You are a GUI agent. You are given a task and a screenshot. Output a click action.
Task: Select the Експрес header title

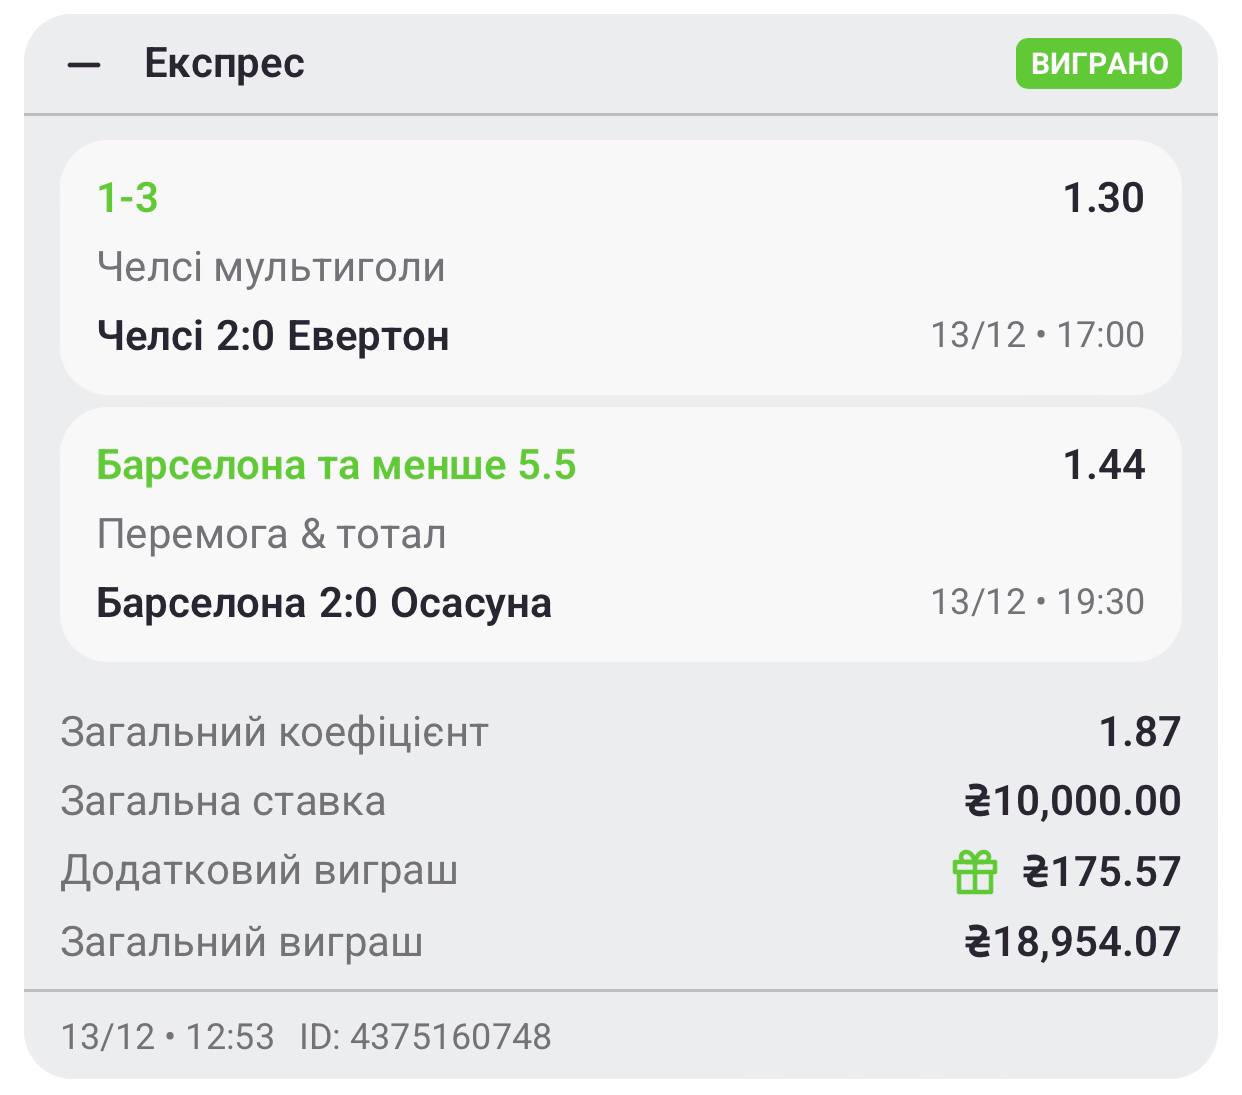point(224,64)
